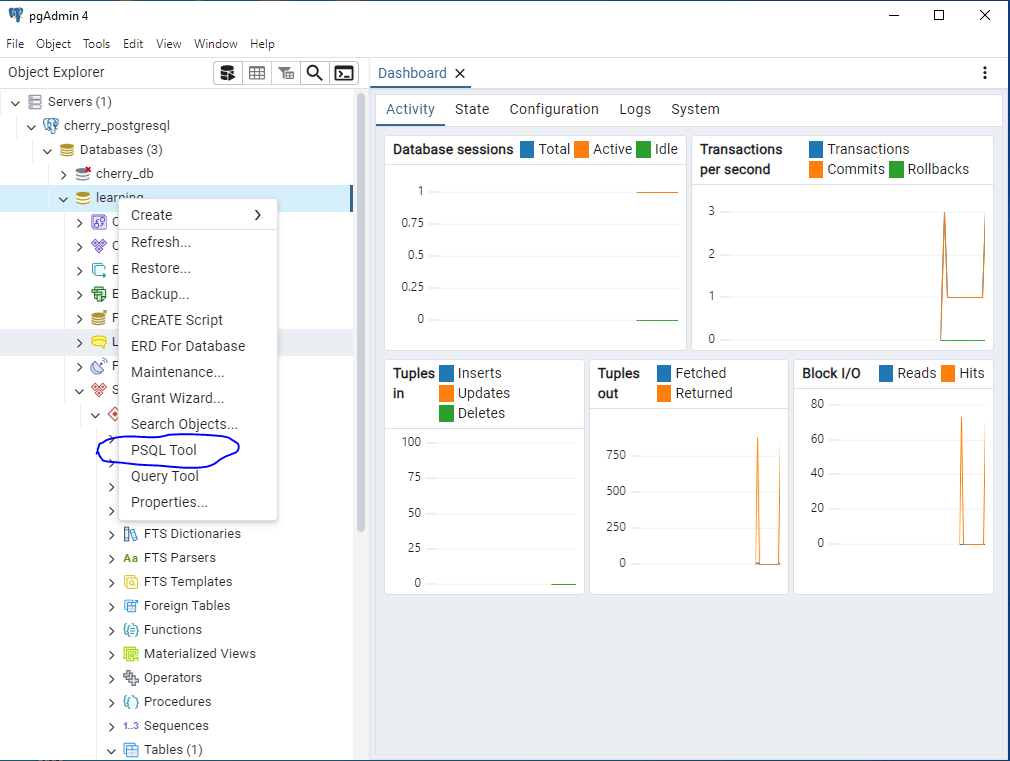
Task: Select the Materialized Views icon
Action: 129,653
